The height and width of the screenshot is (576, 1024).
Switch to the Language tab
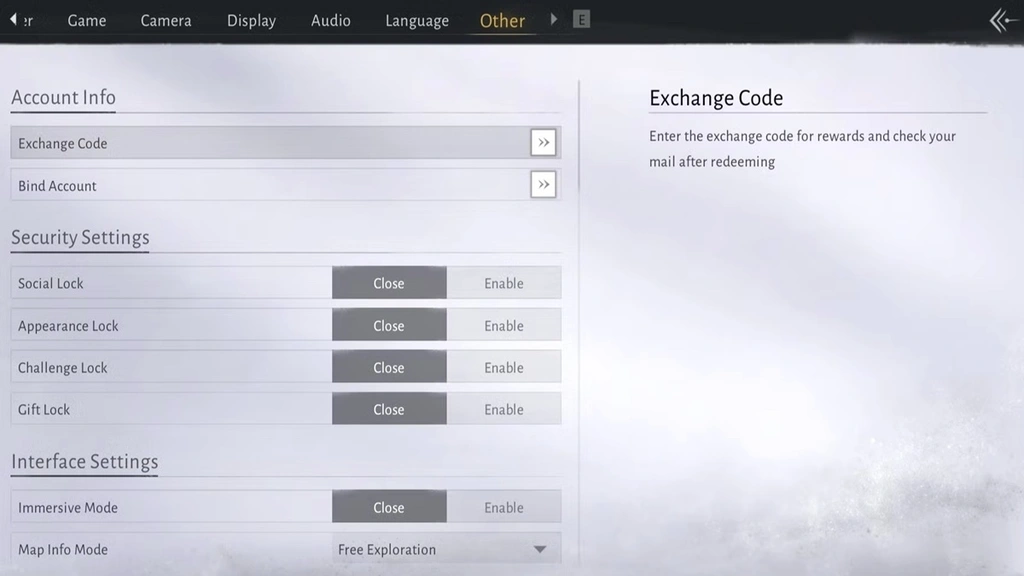coord(416,20)
